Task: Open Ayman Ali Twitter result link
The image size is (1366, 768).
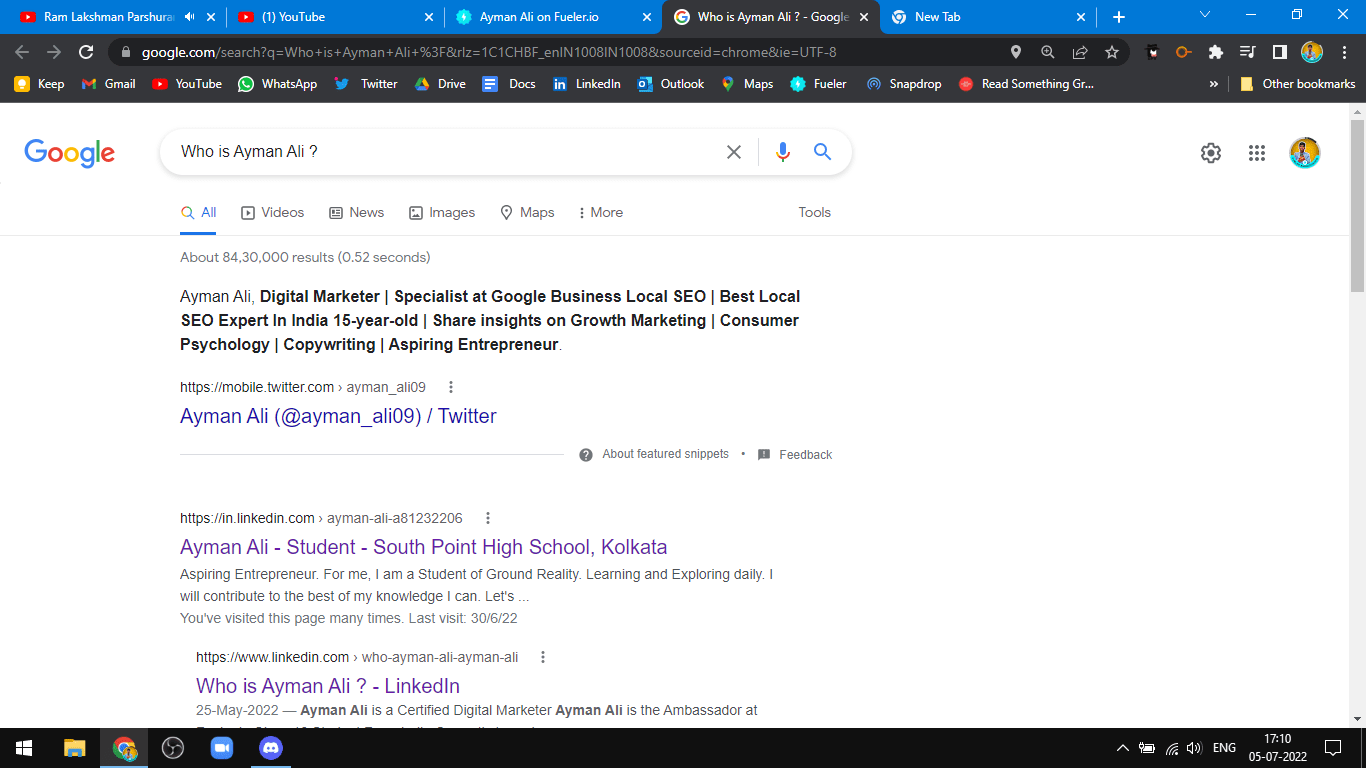Action: pos(338,416)
